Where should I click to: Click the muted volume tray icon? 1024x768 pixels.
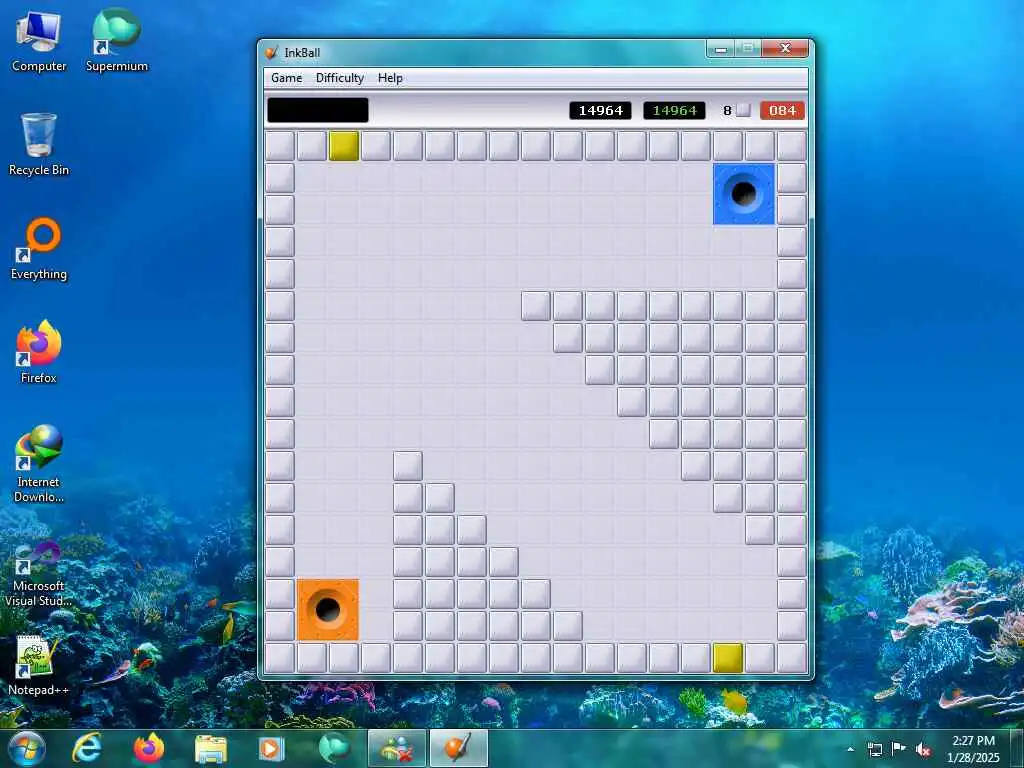click(923, 749)
